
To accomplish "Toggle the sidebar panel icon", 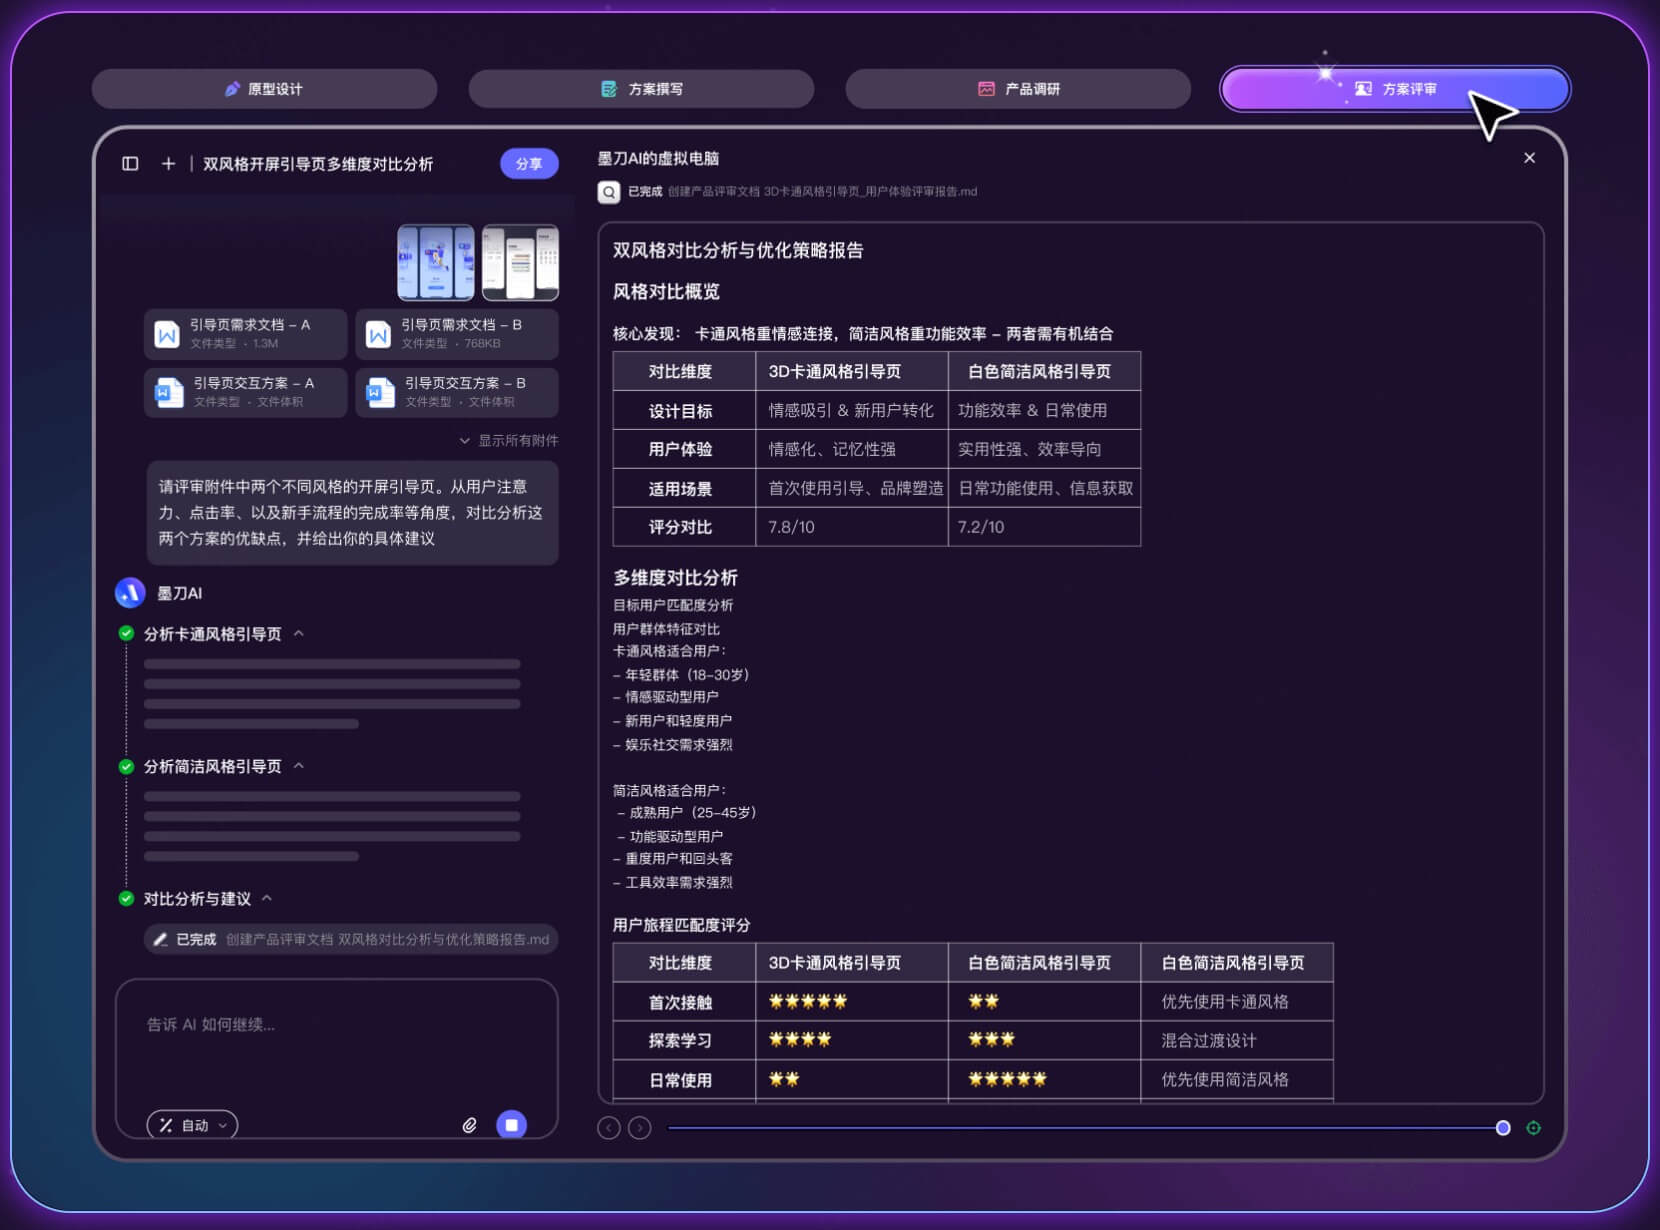I will [x=130, y=164].
